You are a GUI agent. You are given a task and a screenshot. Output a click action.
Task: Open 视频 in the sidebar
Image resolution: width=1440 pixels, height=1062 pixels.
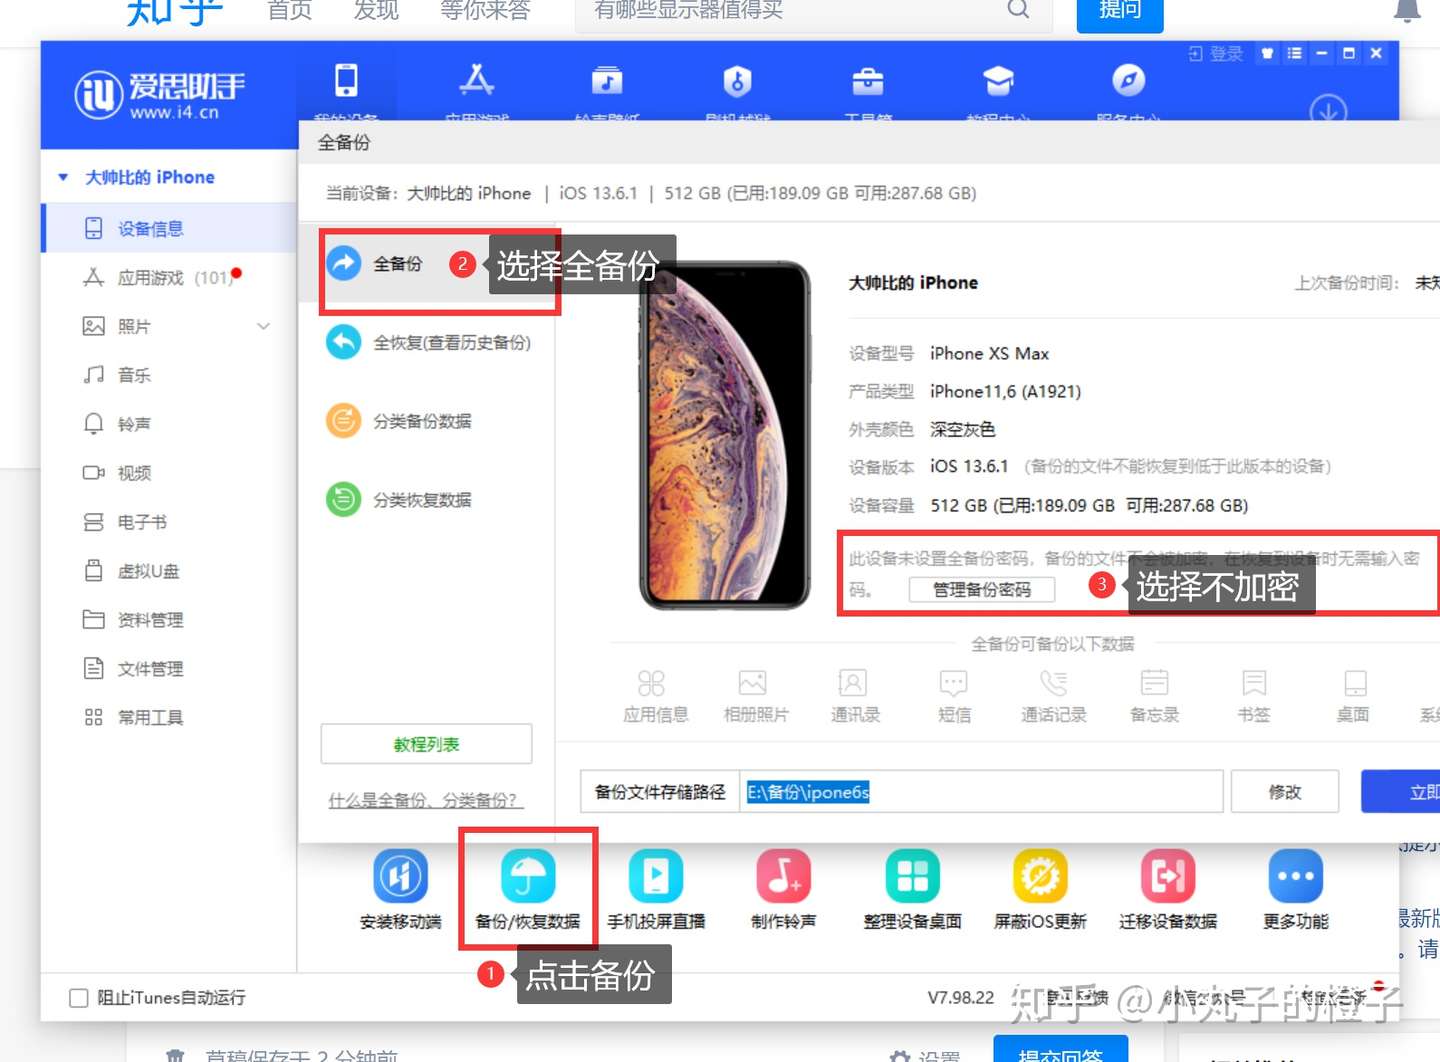170,473
